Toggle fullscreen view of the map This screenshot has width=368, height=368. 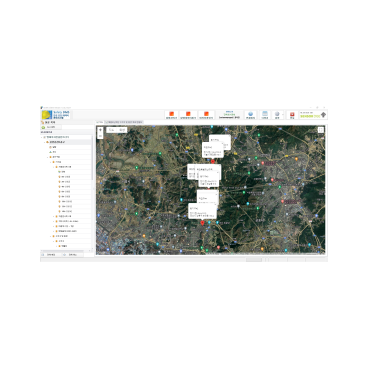[320, 130]
